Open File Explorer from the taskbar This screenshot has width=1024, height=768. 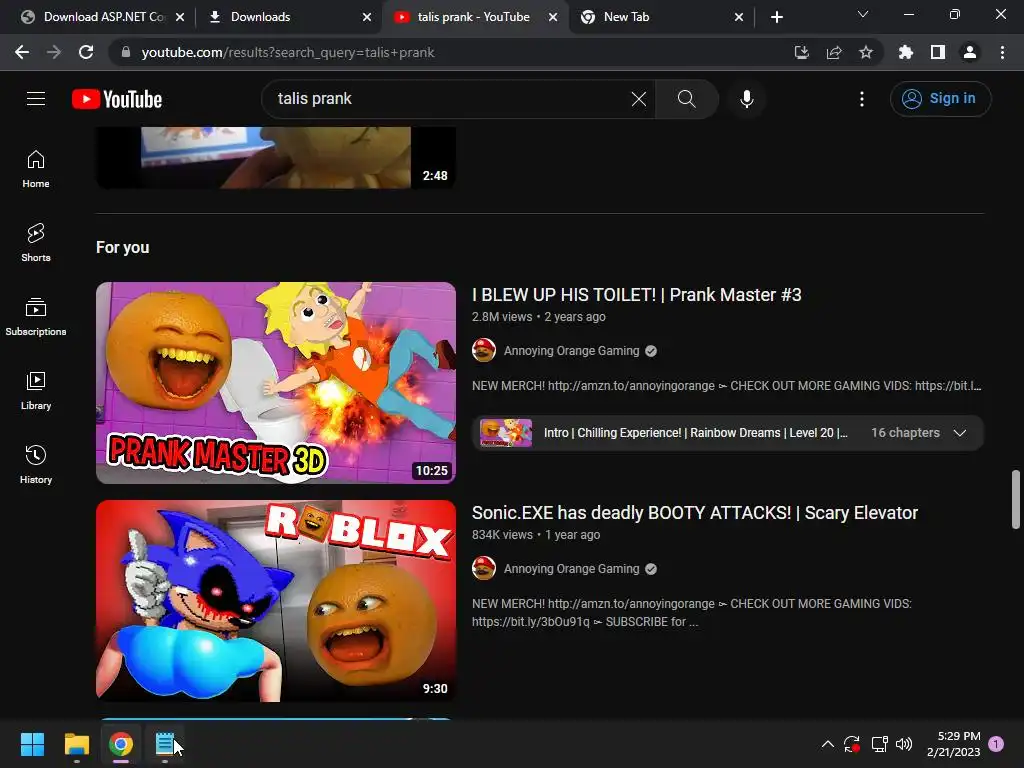[77, 744]
